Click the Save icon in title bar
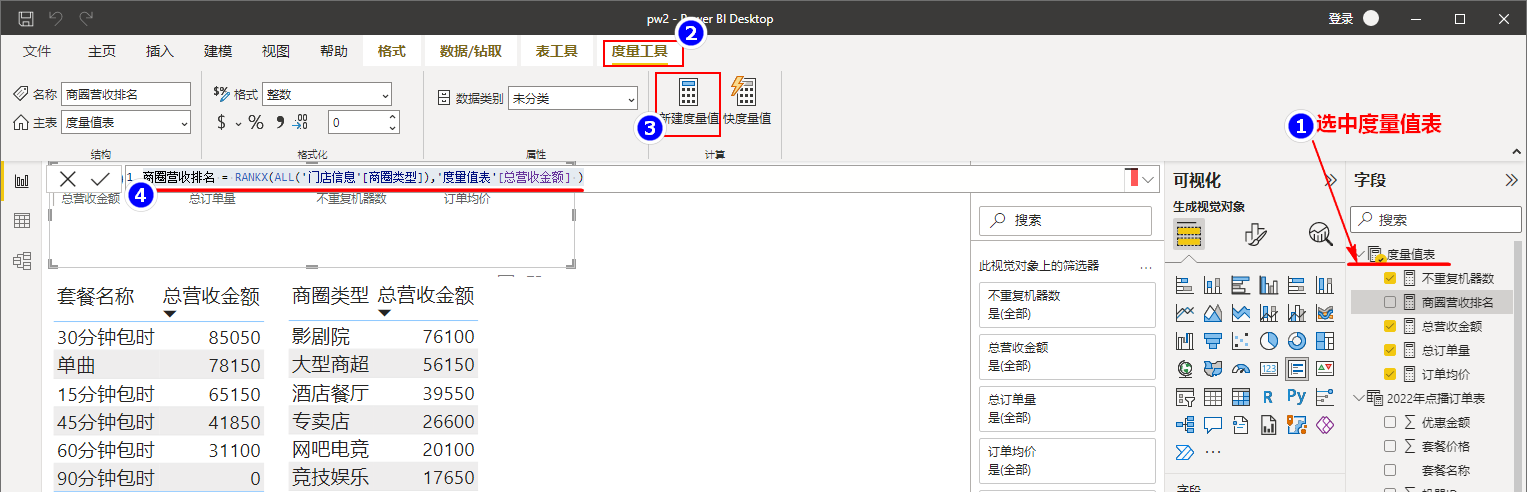 point(26,18)
